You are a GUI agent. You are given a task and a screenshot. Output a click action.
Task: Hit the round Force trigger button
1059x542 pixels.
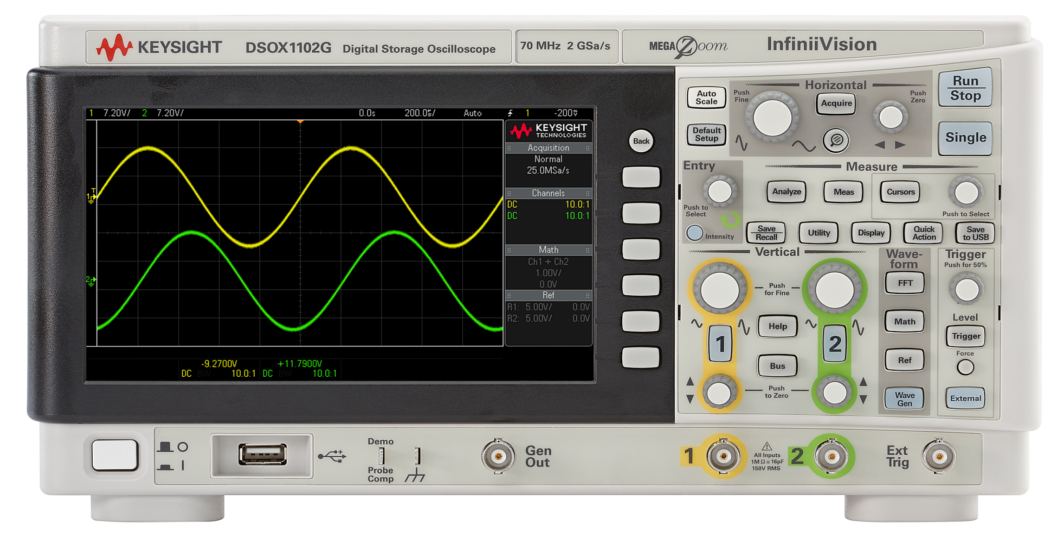pyautogui.click(x=966, y=368)
